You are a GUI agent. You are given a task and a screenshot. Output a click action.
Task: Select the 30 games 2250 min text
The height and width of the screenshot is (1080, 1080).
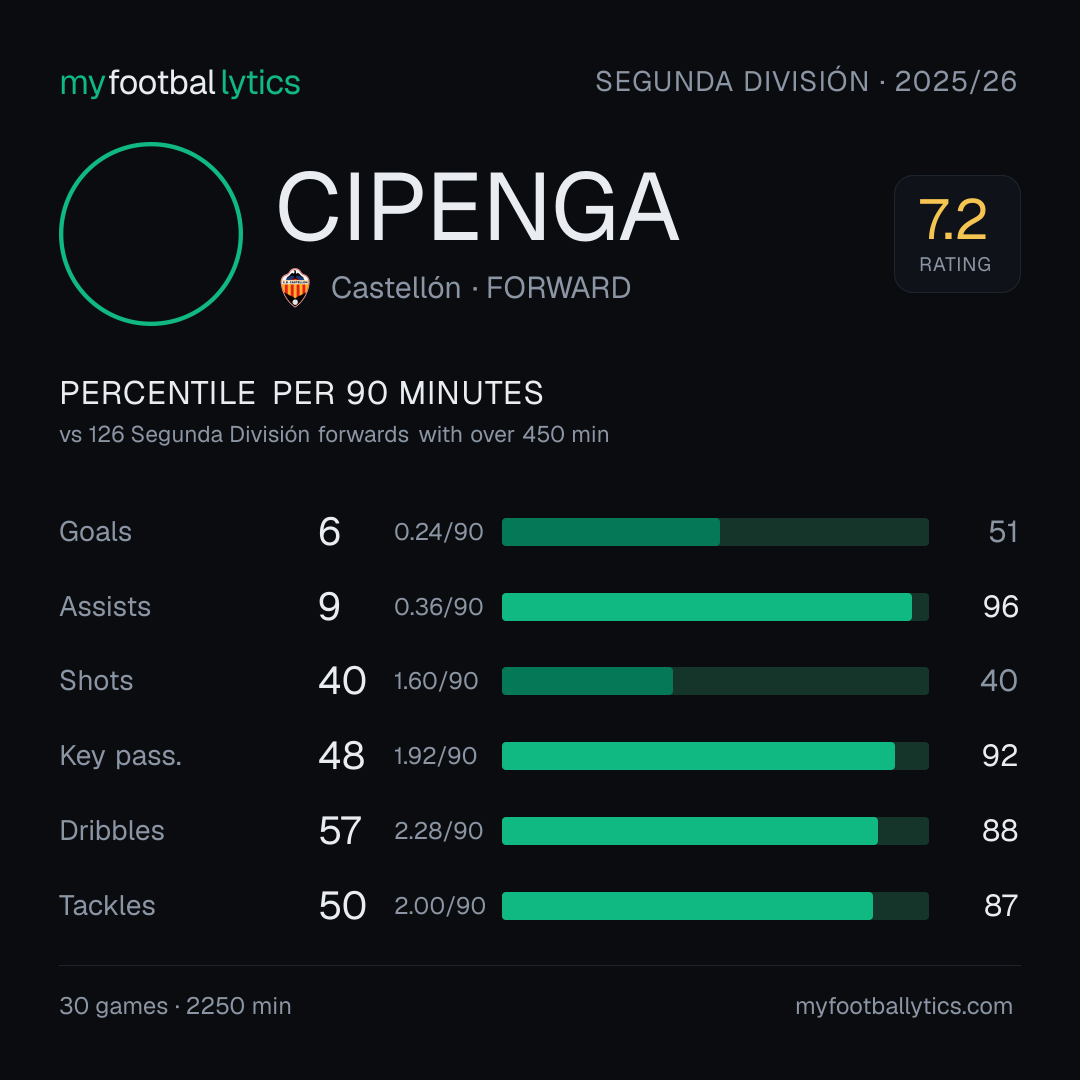(x=175, y=1006)
